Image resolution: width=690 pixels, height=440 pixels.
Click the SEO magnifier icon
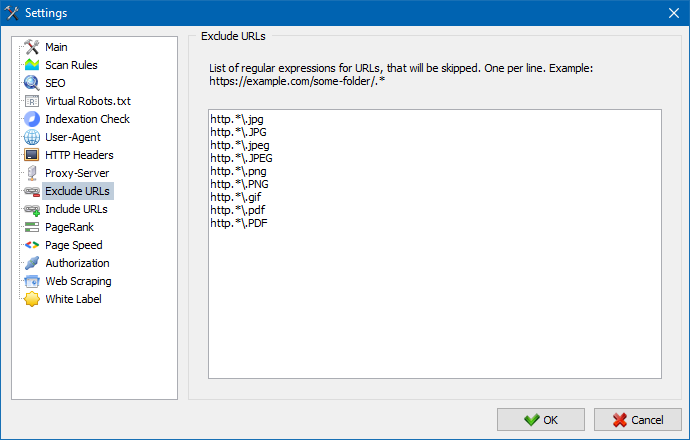pos(32,83)
